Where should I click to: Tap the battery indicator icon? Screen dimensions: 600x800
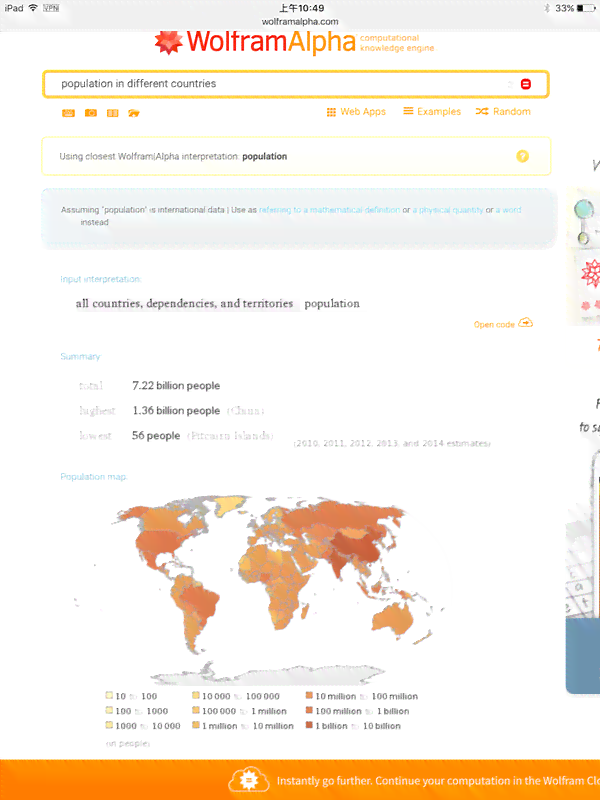point(586,8)
